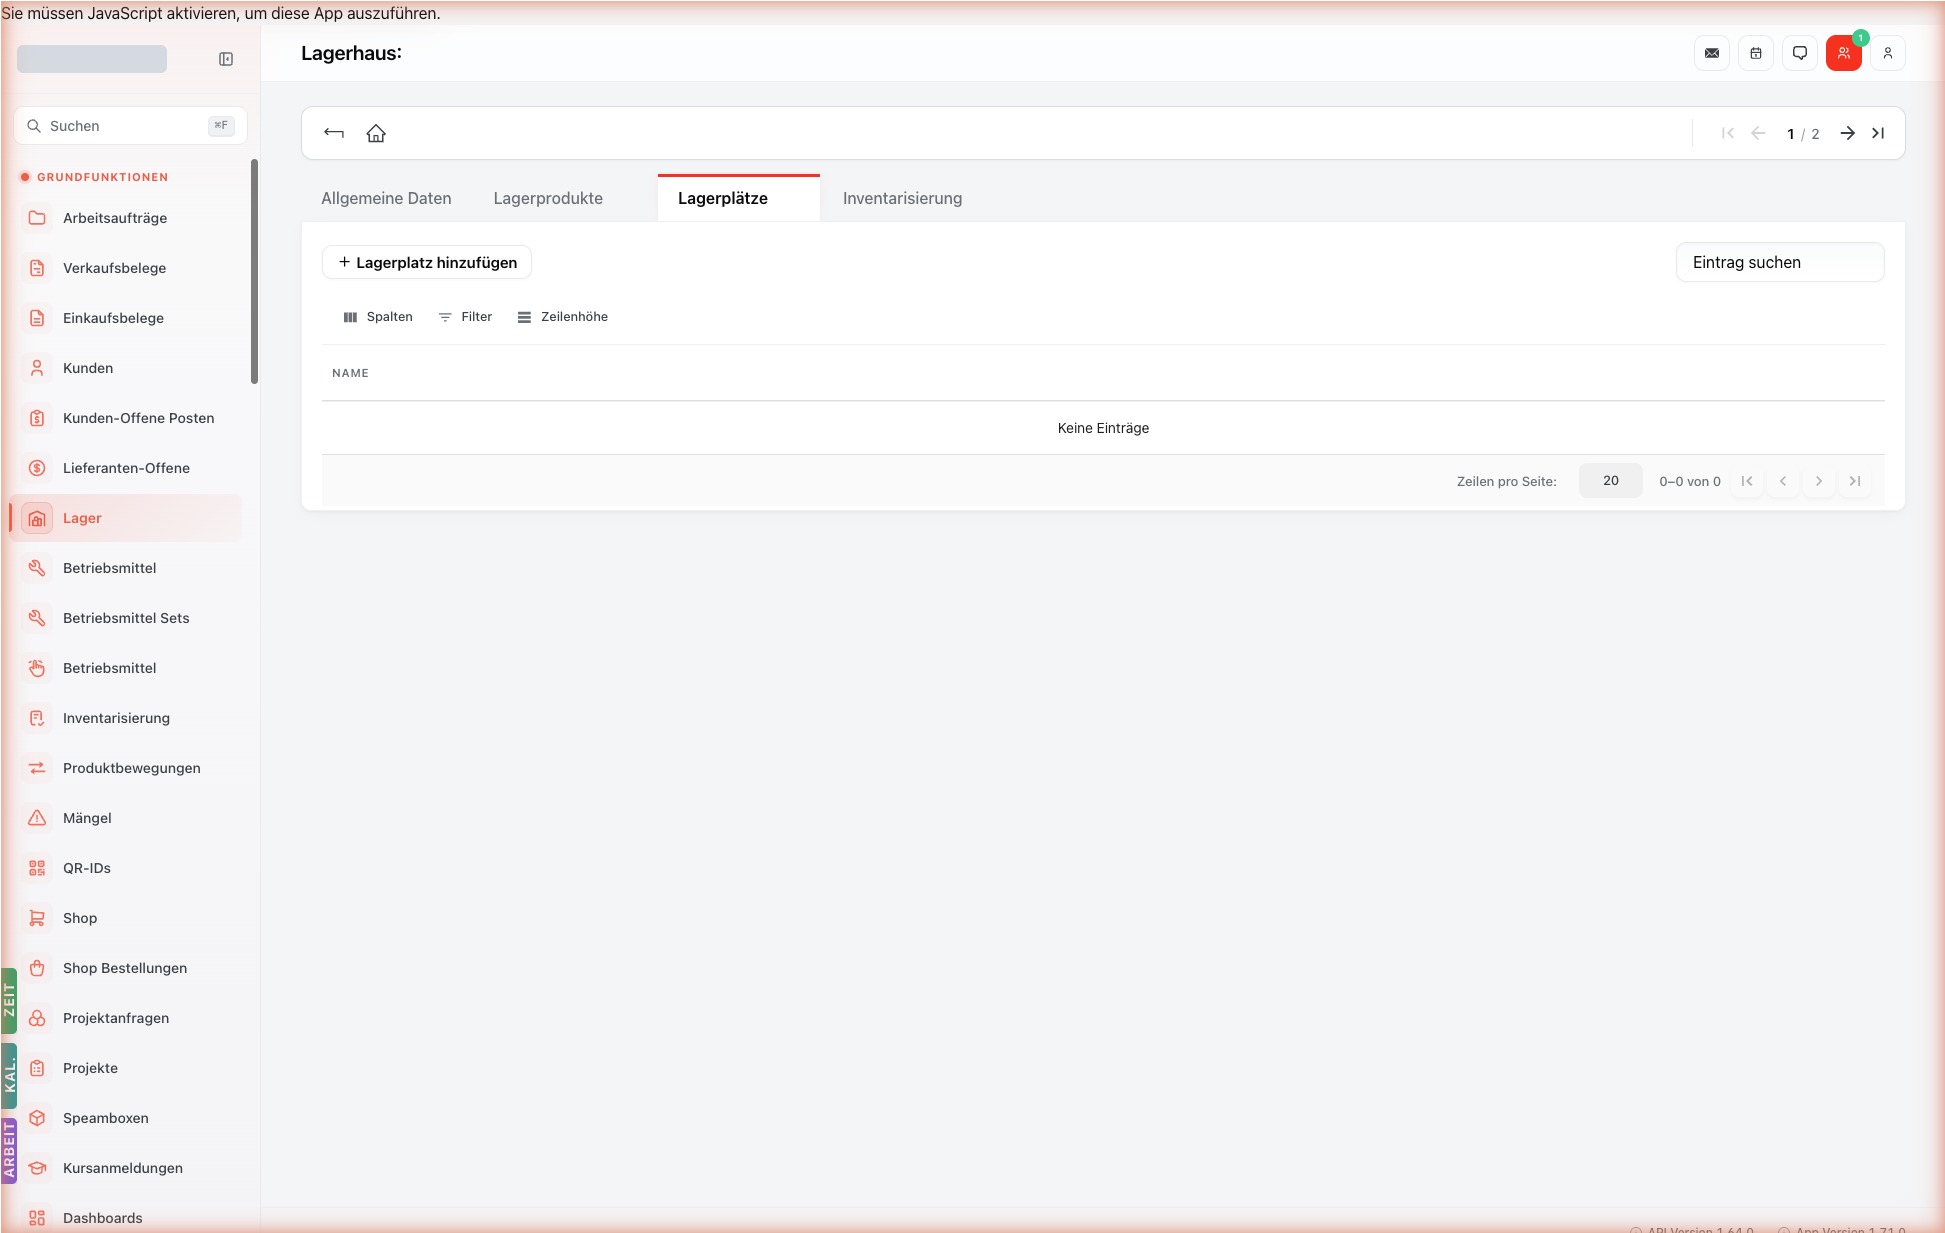Open Inventarisierung in the sidebar
Screen dimensions: 1945x1233
126,718
